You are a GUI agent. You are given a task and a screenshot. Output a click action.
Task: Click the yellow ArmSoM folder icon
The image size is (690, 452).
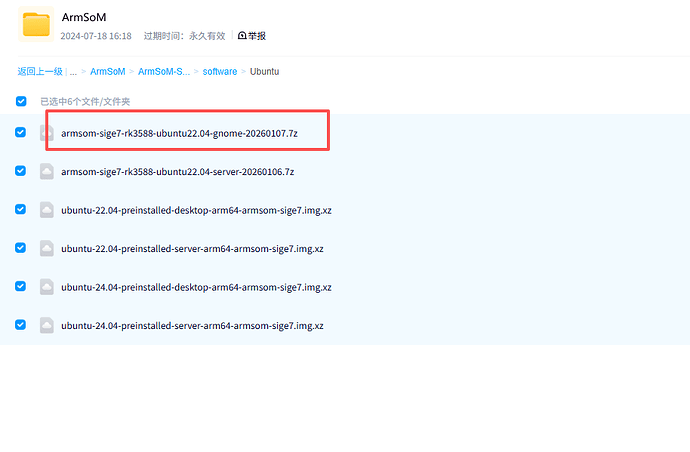click(x=37, y=24)
